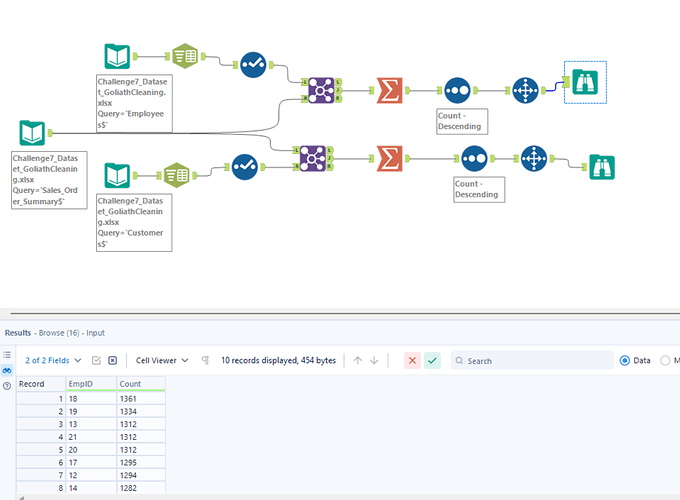Viewport: 680px width, 500px height.
Task: Click the Count column header
Action: tap(140, 383)
